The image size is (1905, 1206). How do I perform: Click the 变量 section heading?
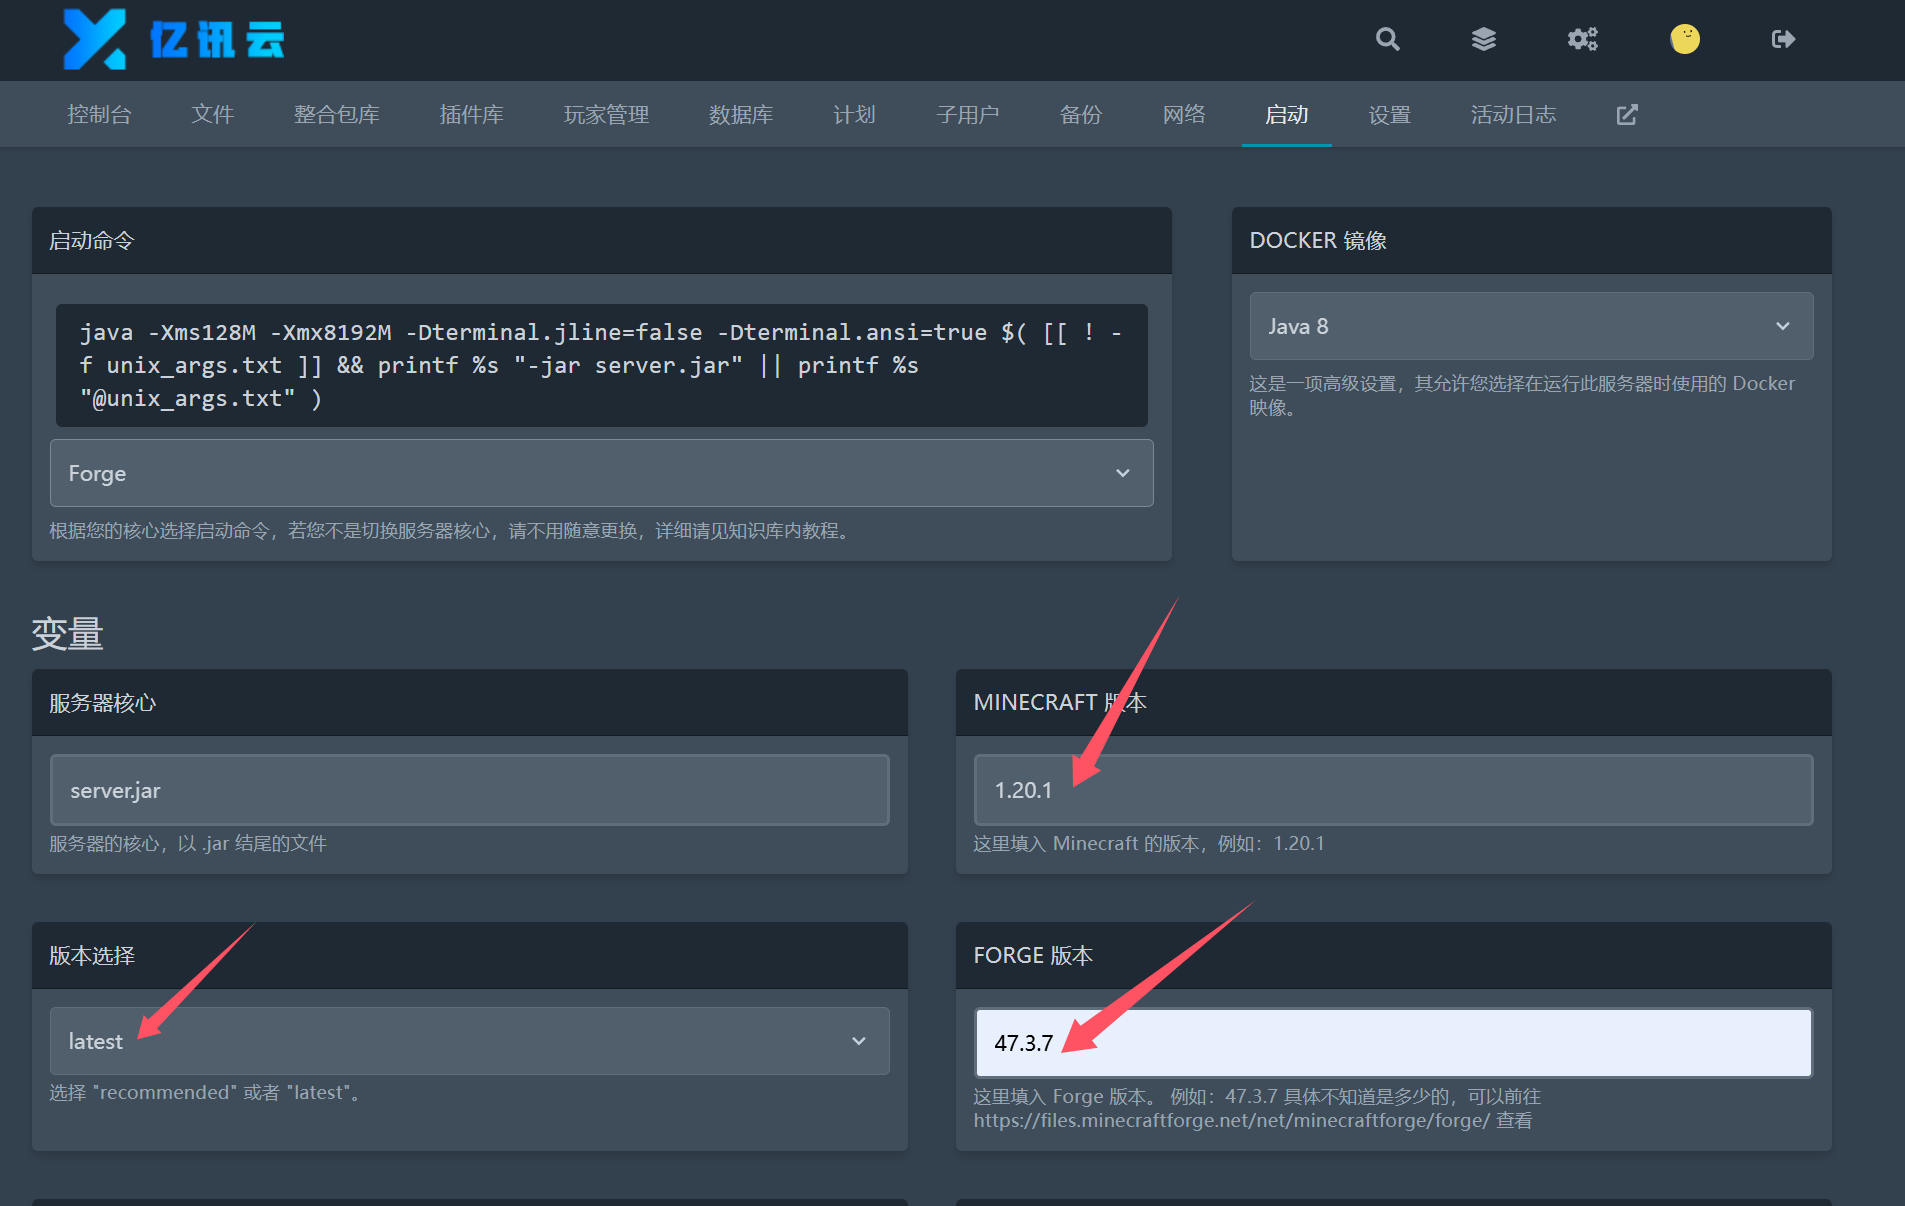click(x=67, y=634)
